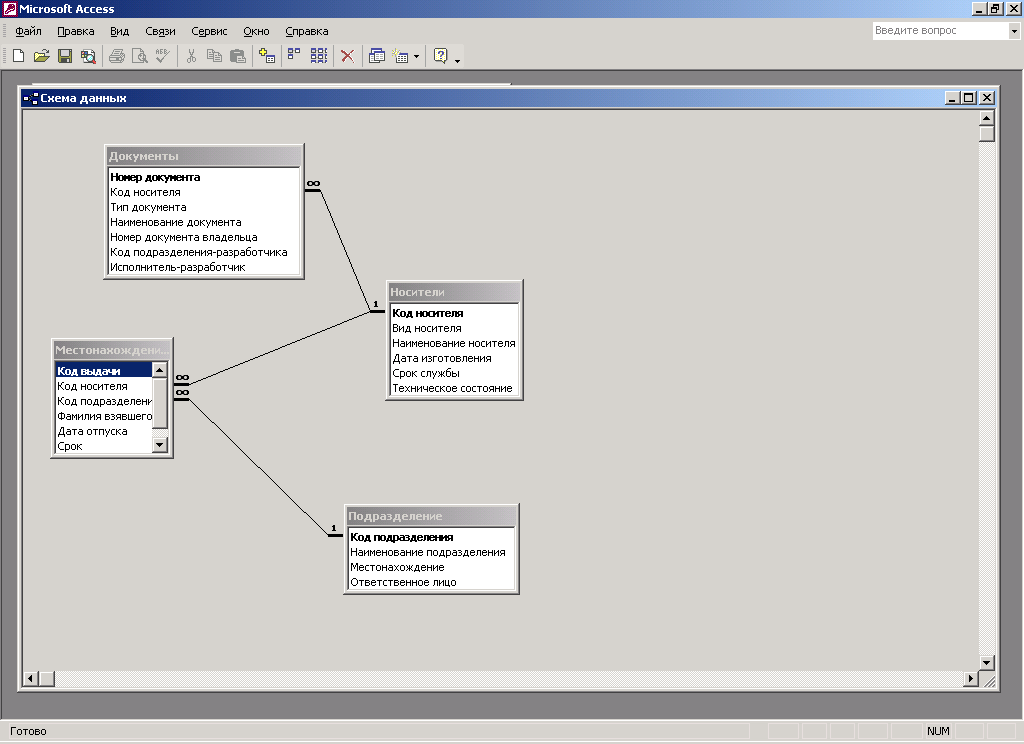This screenshot has height=744, width=1024.
Task: Save the schema using the floppy disk icon
Action: (x=64, y=57)
